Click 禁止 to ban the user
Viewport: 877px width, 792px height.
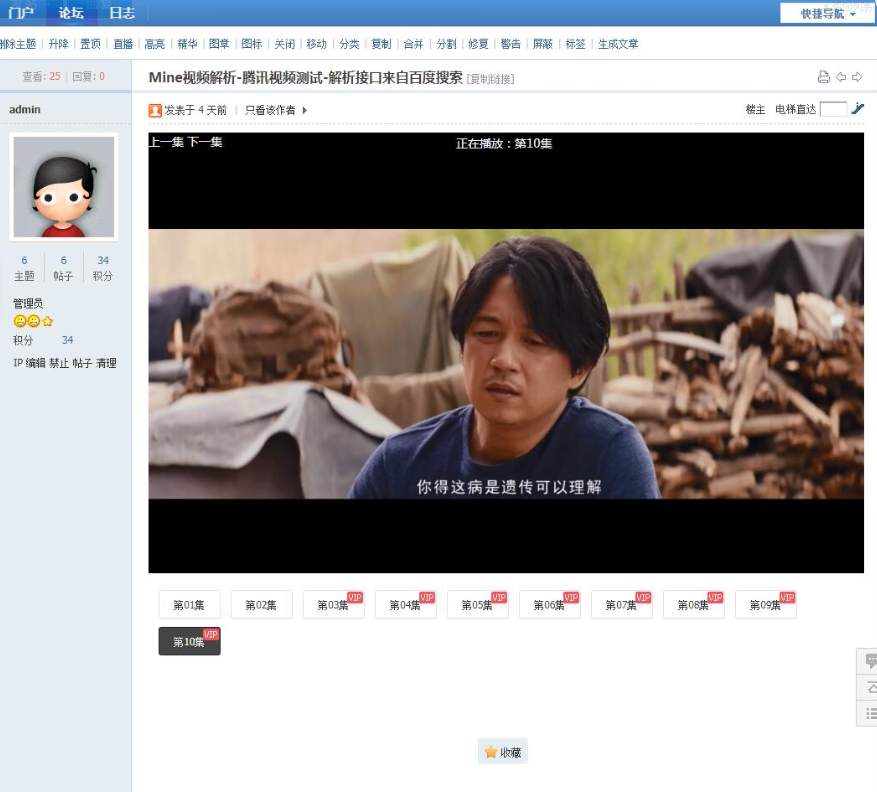59,363
